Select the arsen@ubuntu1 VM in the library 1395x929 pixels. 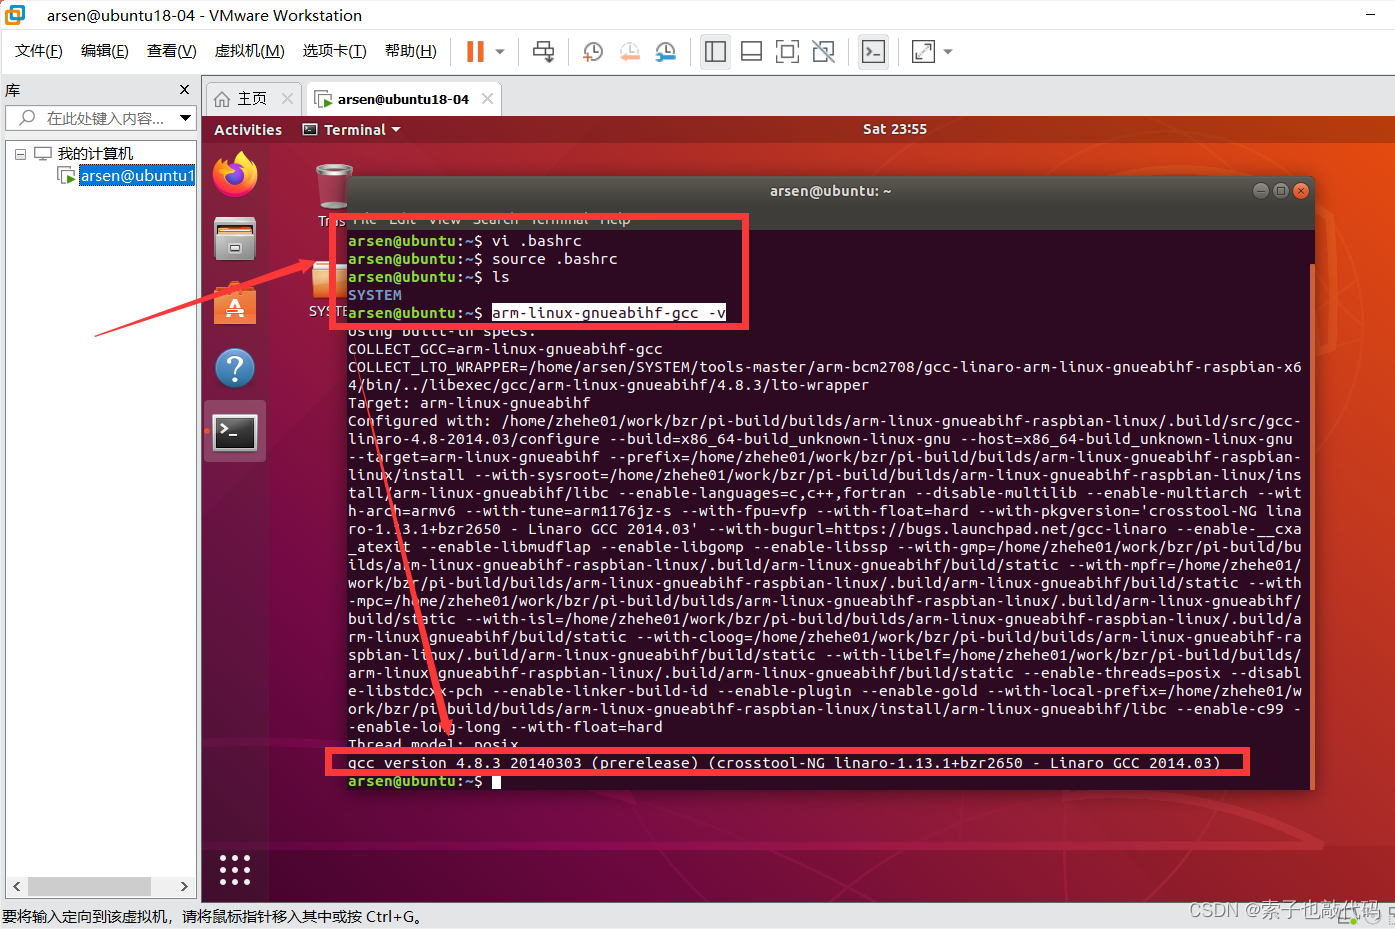[136, 176]
